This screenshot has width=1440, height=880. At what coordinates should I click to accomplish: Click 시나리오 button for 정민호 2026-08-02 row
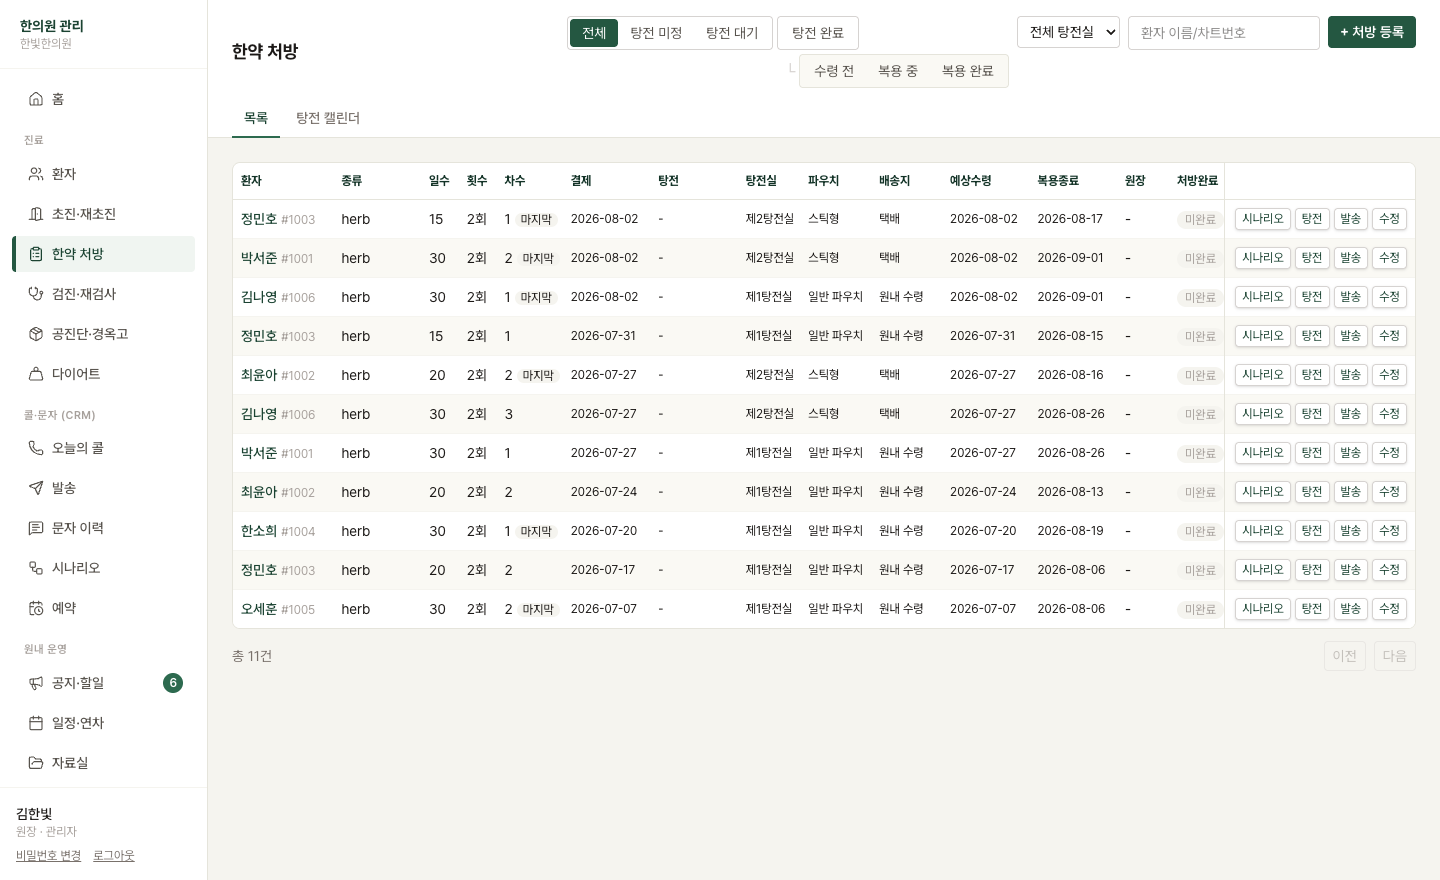click(1263, 219)
